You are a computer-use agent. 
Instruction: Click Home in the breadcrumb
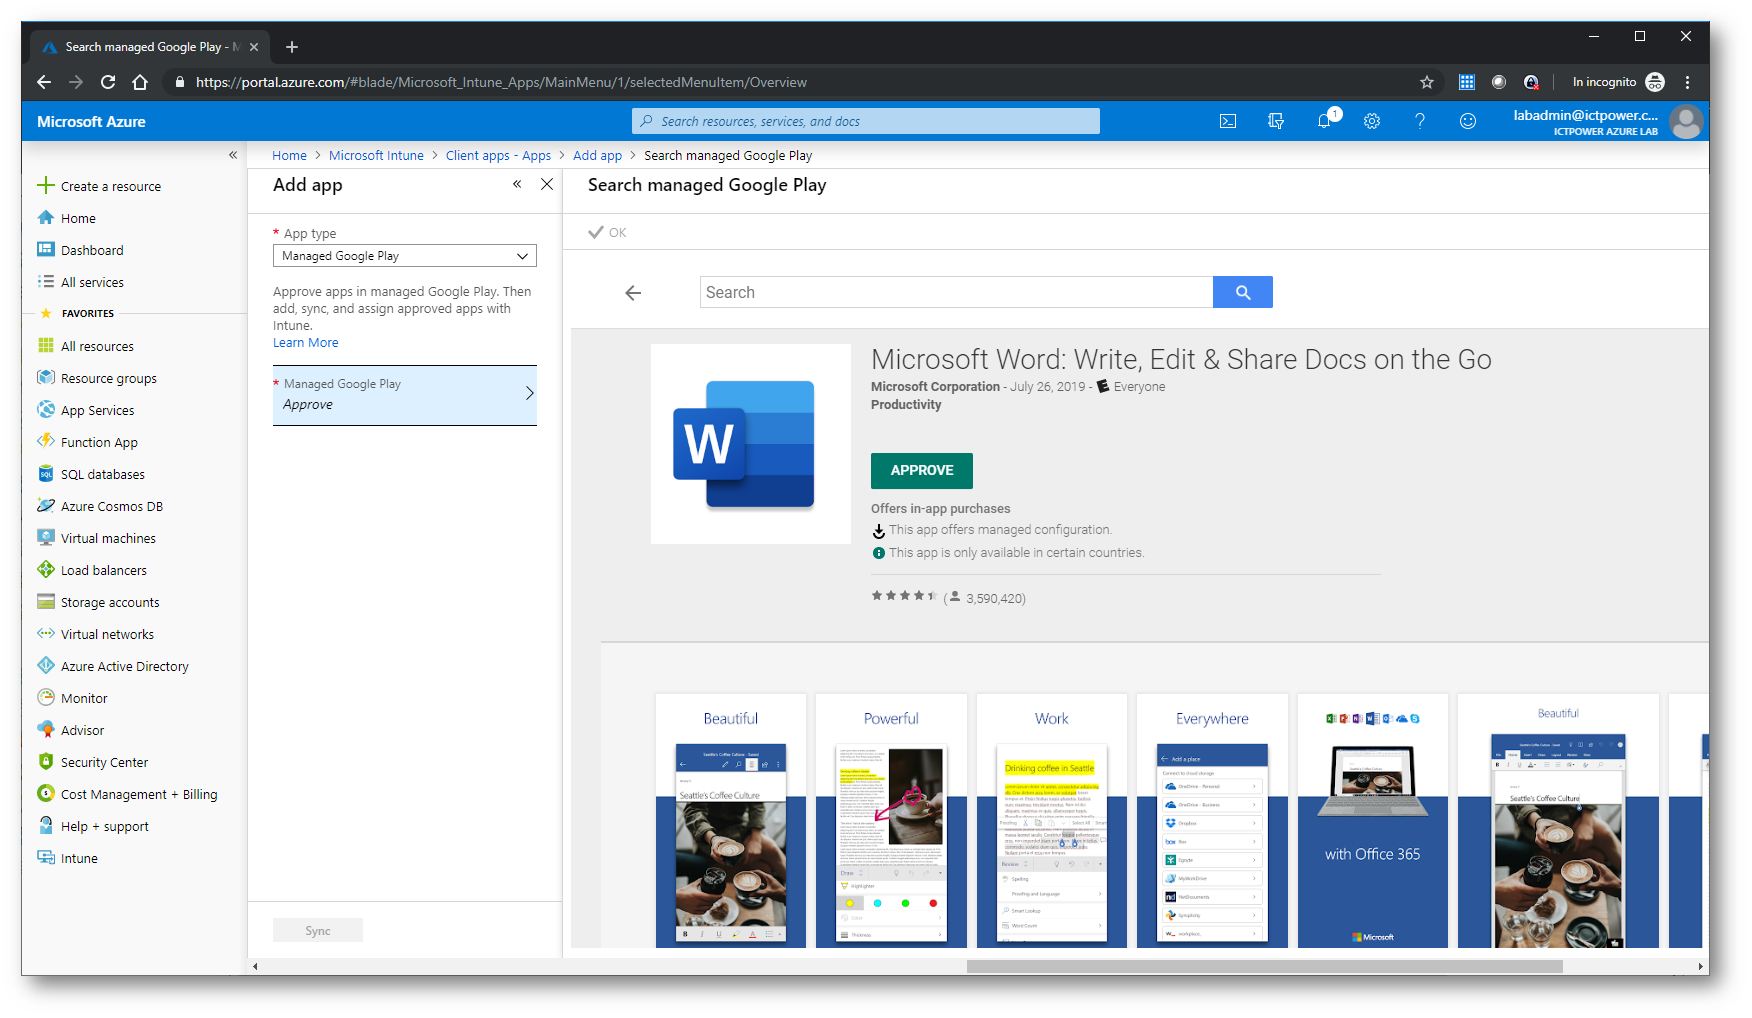[x=290, y=155]
